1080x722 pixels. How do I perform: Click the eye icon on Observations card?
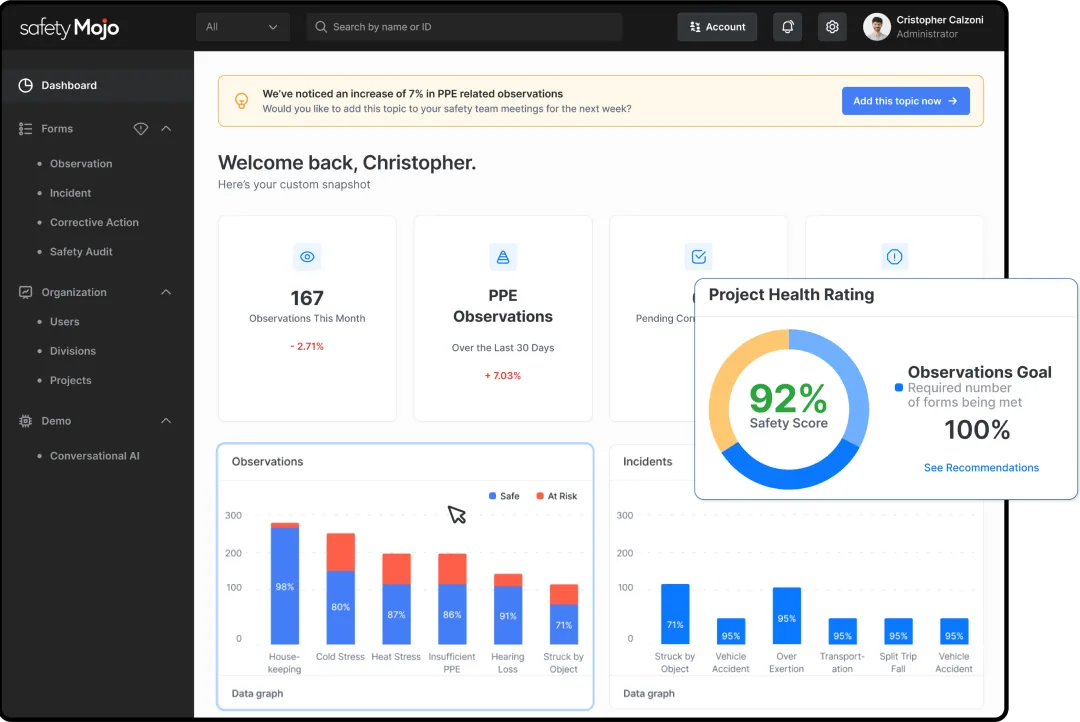(x=307, y=257)
